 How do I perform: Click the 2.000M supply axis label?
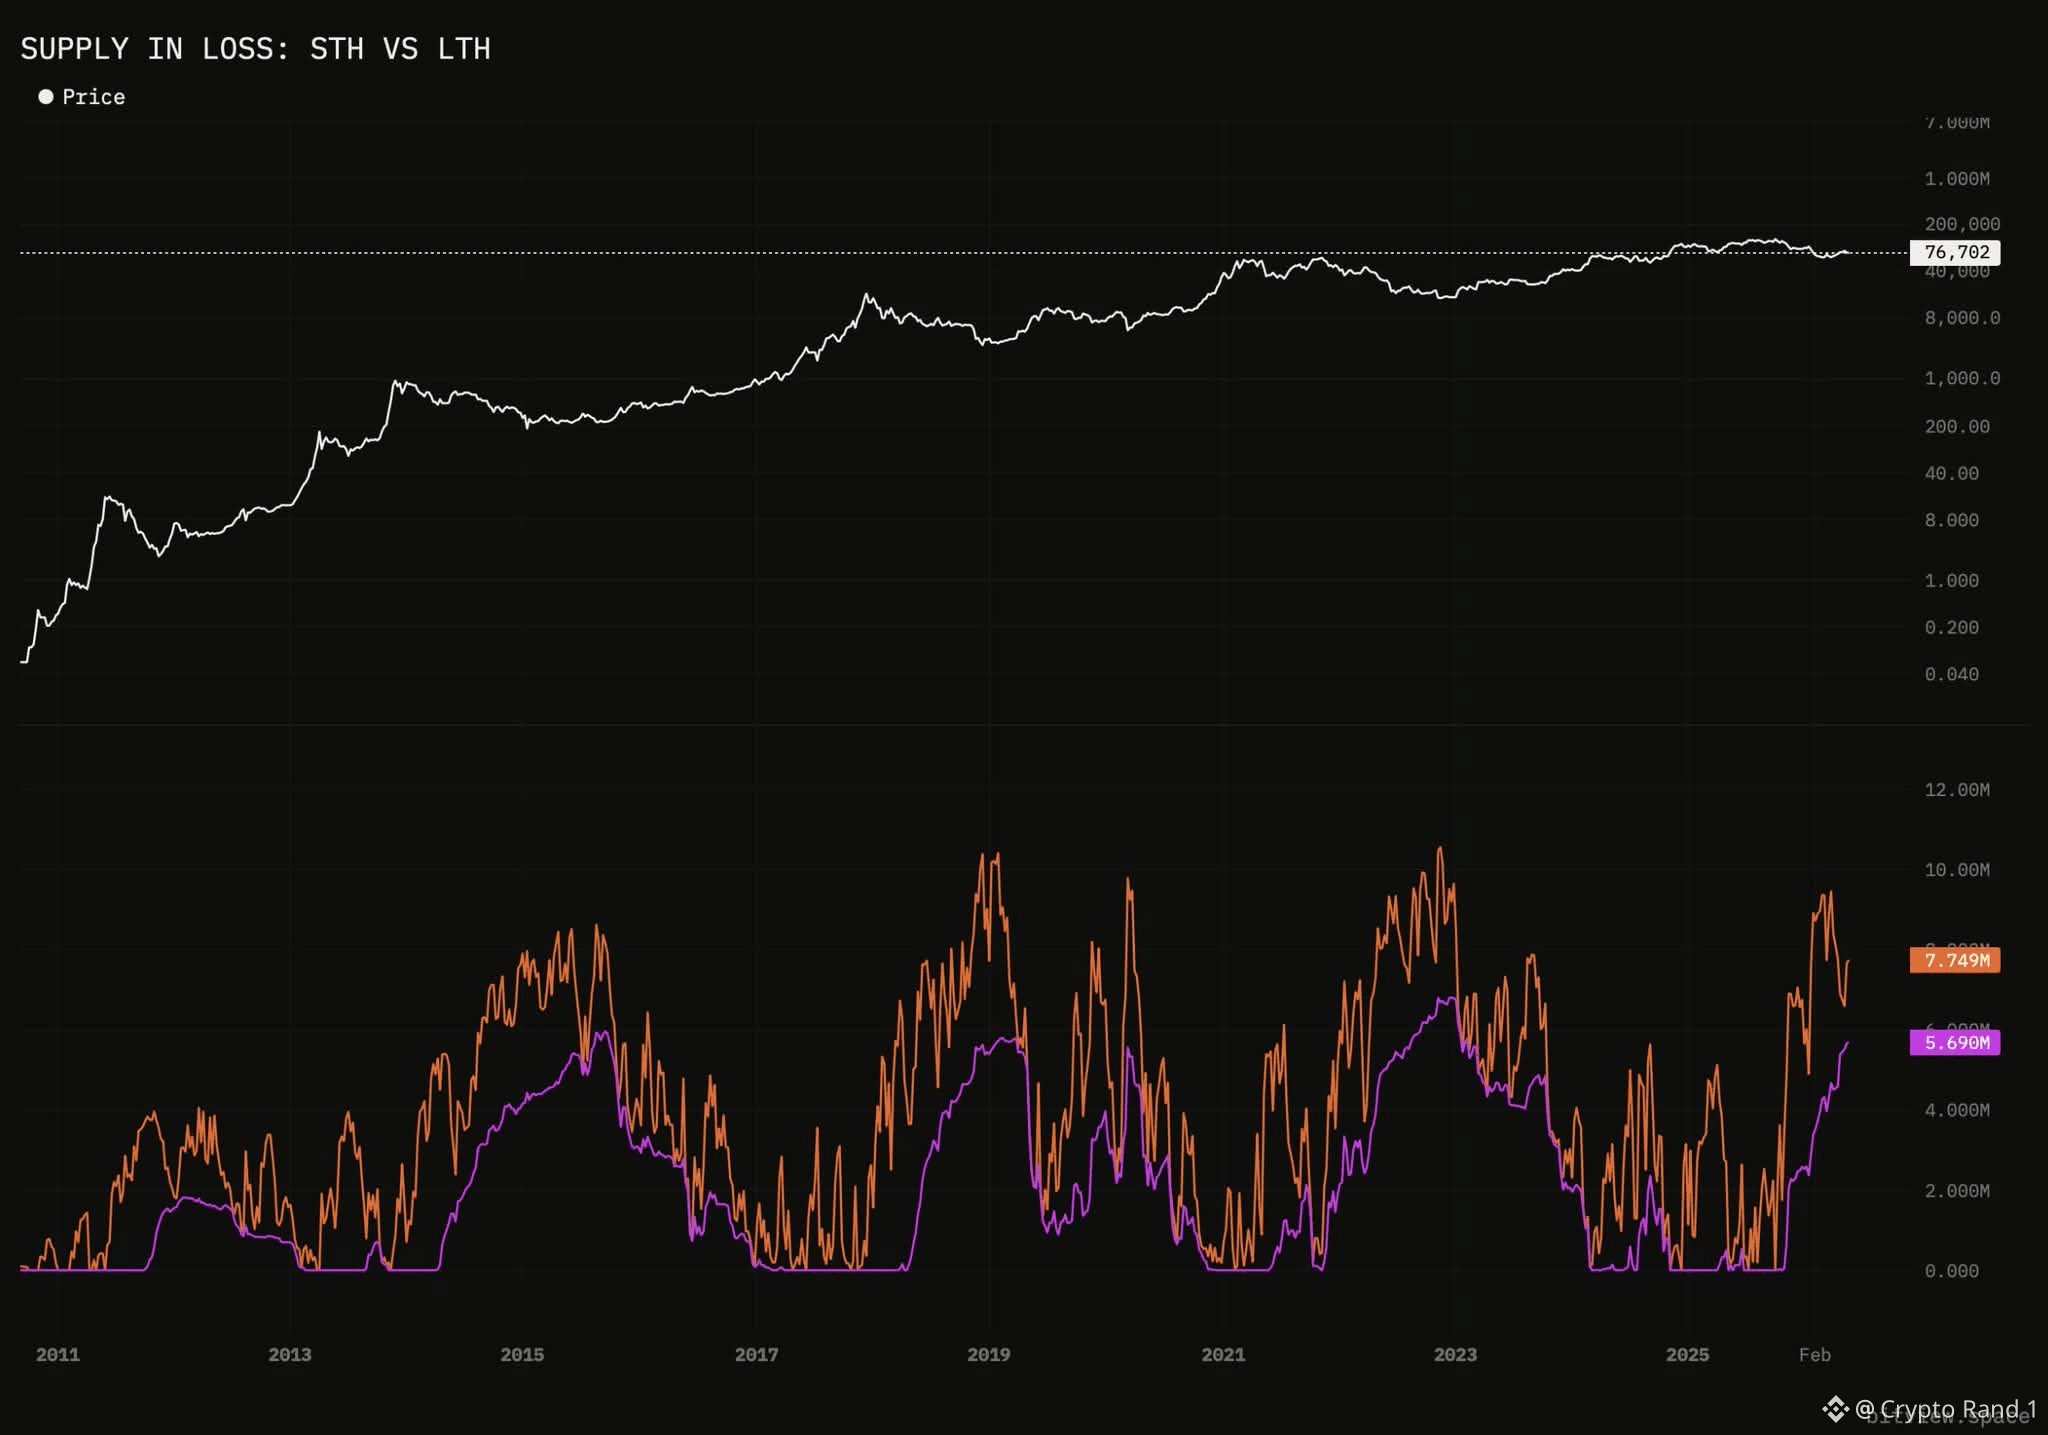pos(1957,1191)
